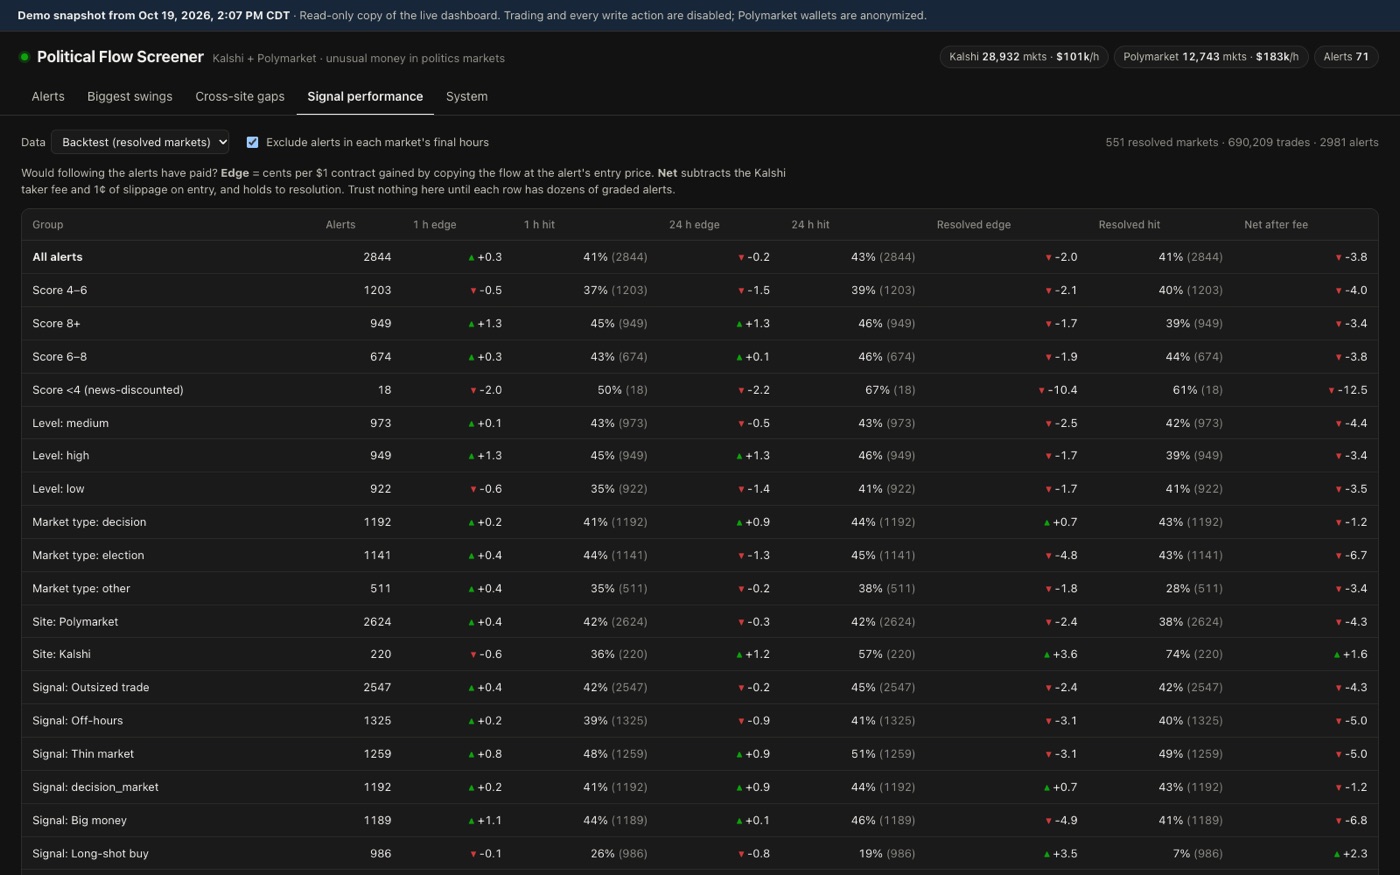Screen dimensions: 1400x875
Task: Click the Net after fee header
Action: pyautogui.click(x=1276, y=225)
